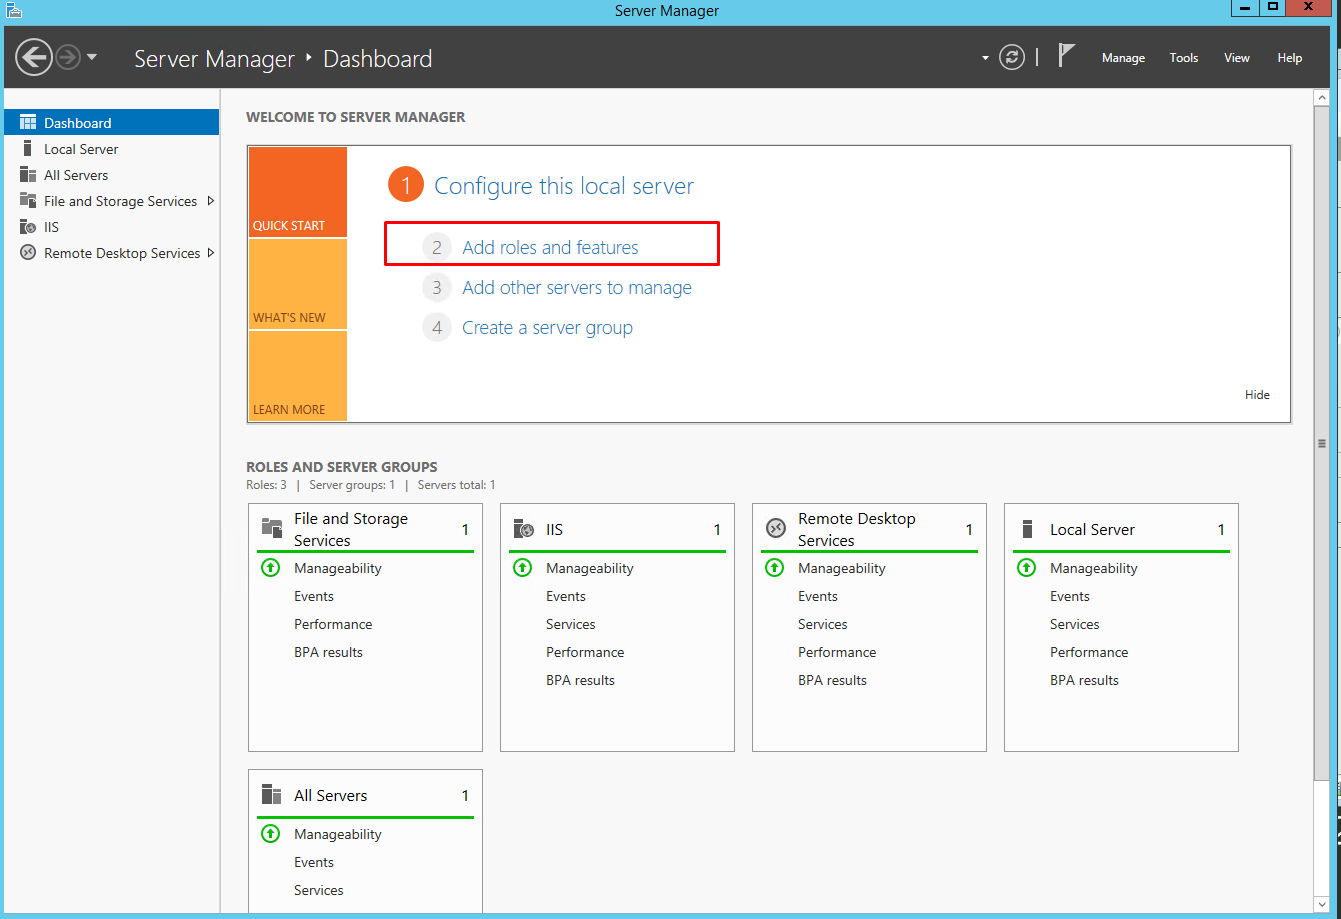The height and width of the screenshot is (919, 1341).
Task: Click Add roles and features link
Action: click(x=550, y=247)
